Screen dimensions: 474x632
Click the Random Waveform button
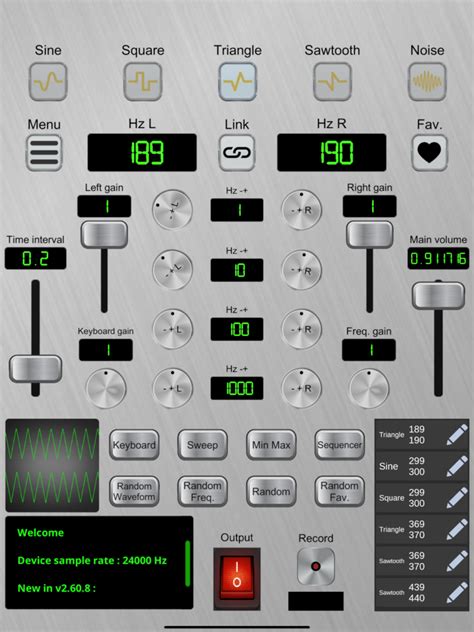tap(134, 491)
